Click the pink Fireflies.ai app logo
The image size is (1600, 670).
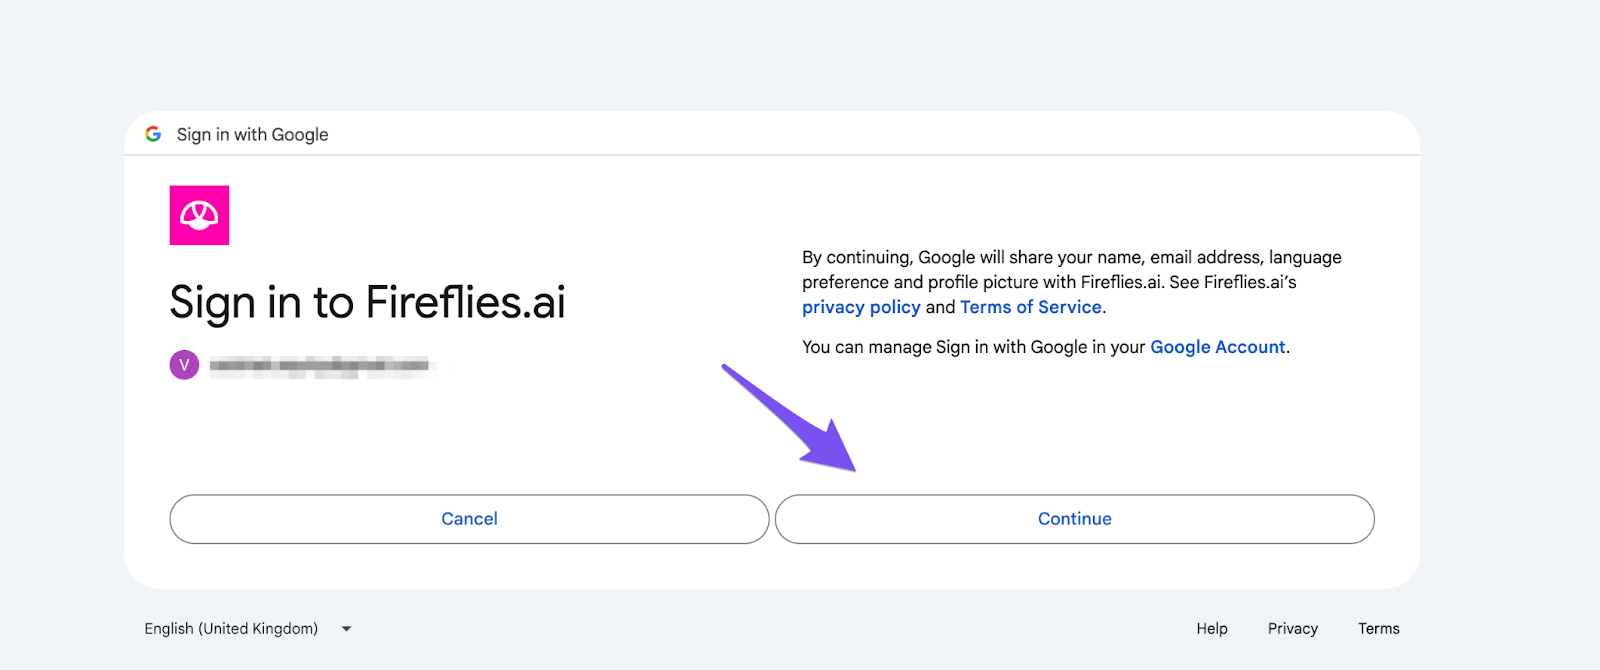coord(199,215)
